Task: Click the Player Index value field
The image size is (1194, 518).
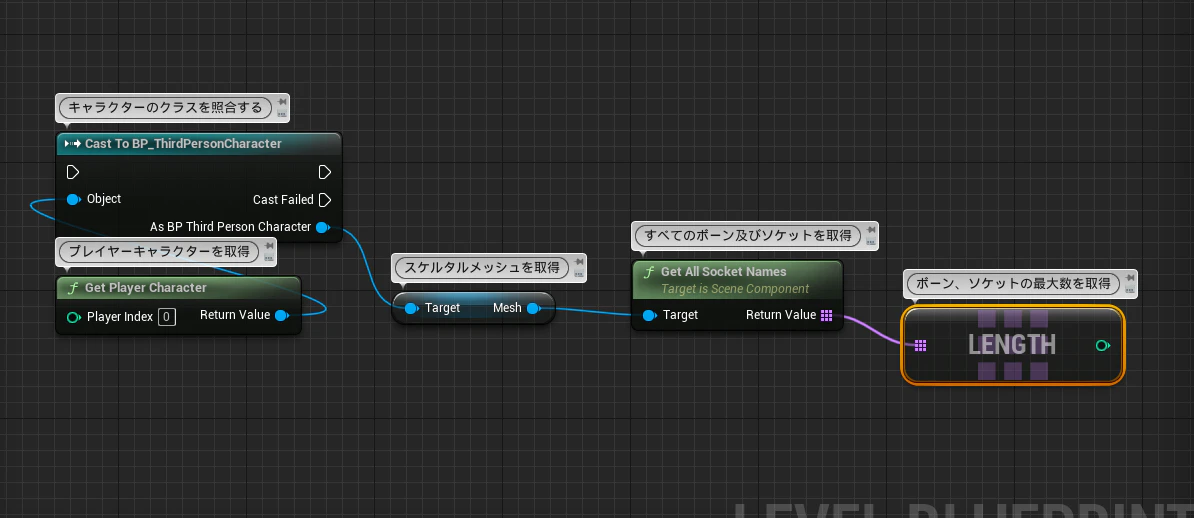Action: [167, 317]
